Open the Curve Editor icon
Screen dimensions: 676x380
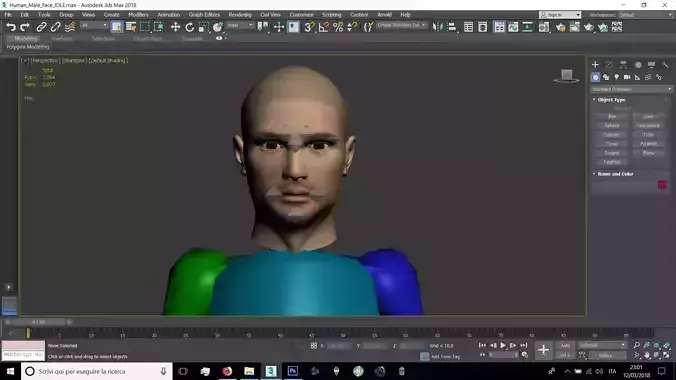click(513, 27)
